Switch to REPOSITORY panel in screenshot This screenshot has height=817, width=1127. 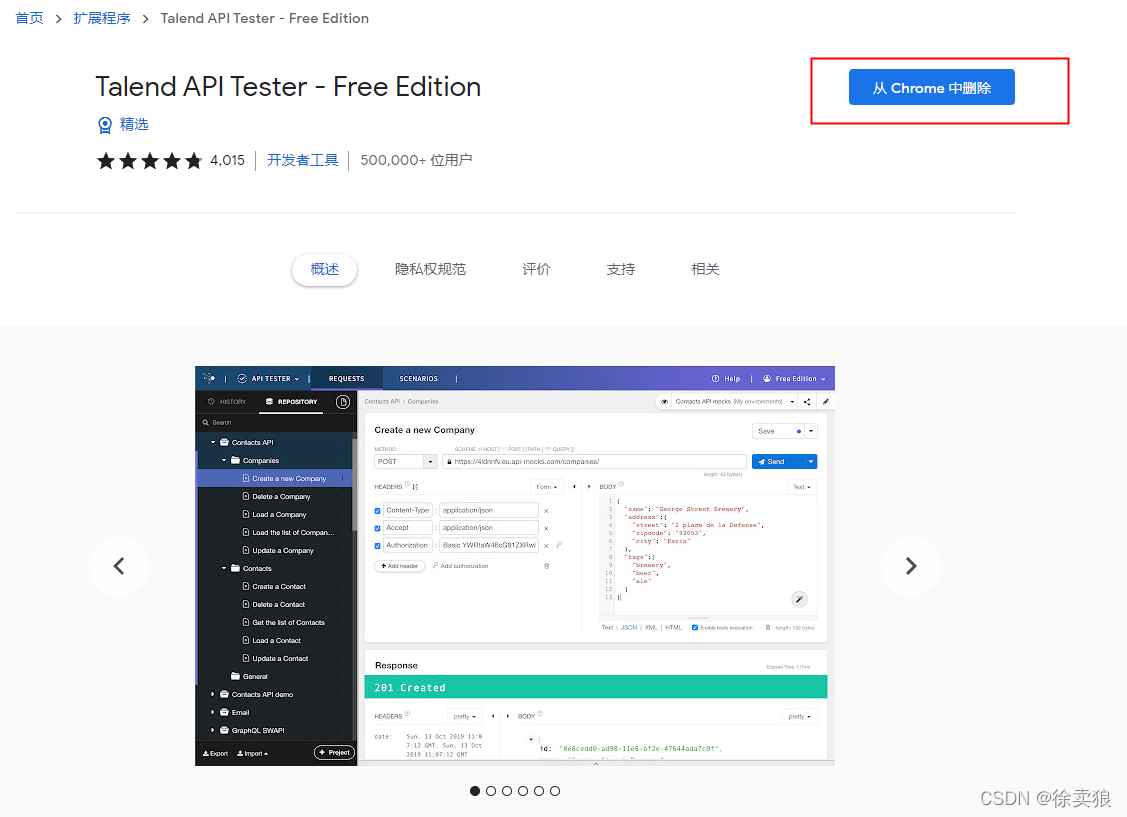[x=292, y=402]
